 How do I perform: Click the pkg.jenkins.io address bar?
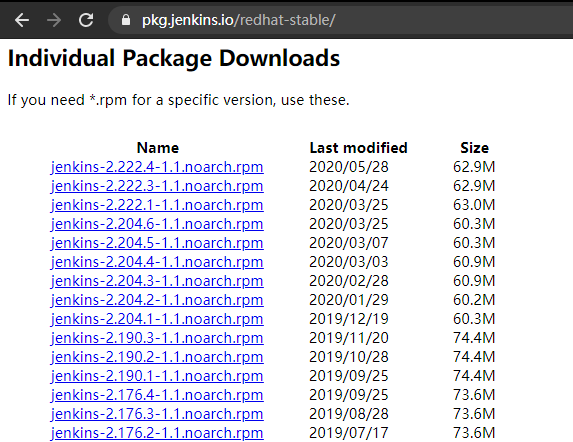(340, 20)
